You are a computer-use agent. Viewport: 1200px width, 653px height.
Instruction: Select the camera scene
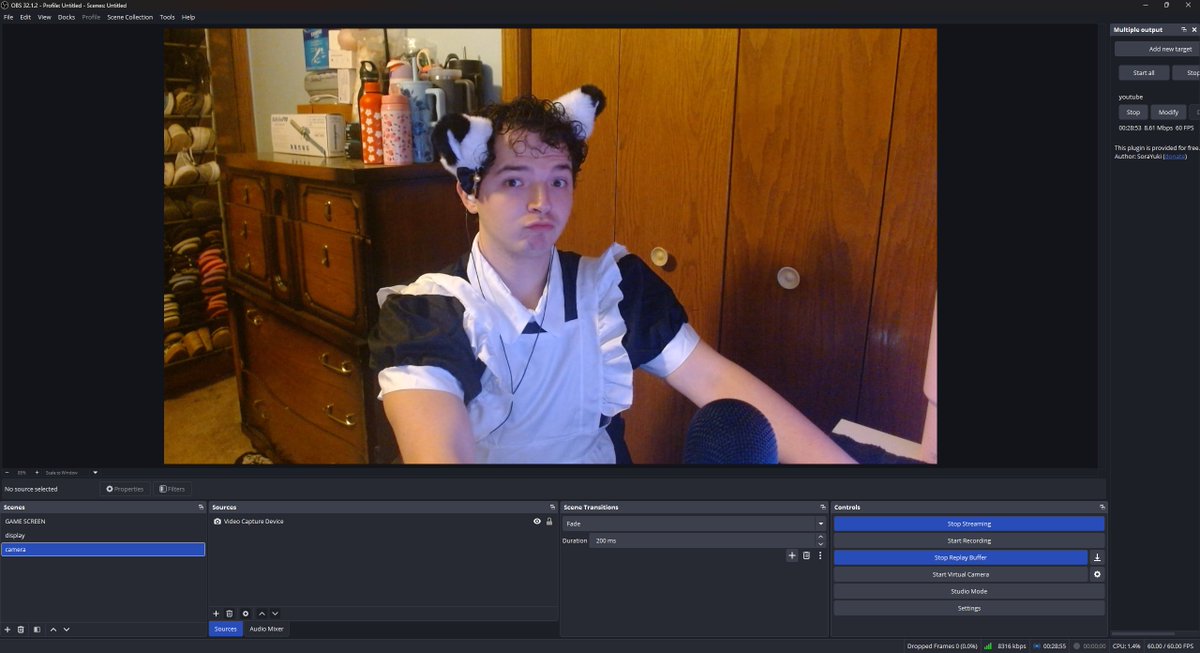(103, 549)
